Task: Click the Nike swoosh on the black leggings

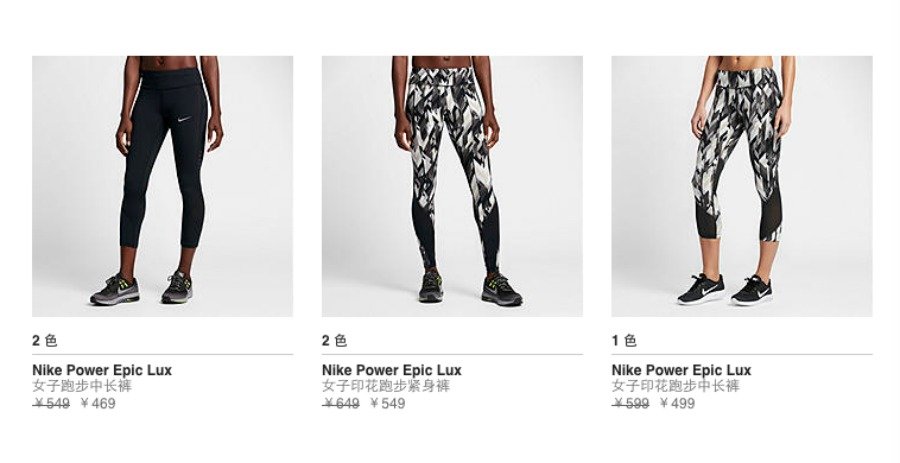Action: click(183, 120)
